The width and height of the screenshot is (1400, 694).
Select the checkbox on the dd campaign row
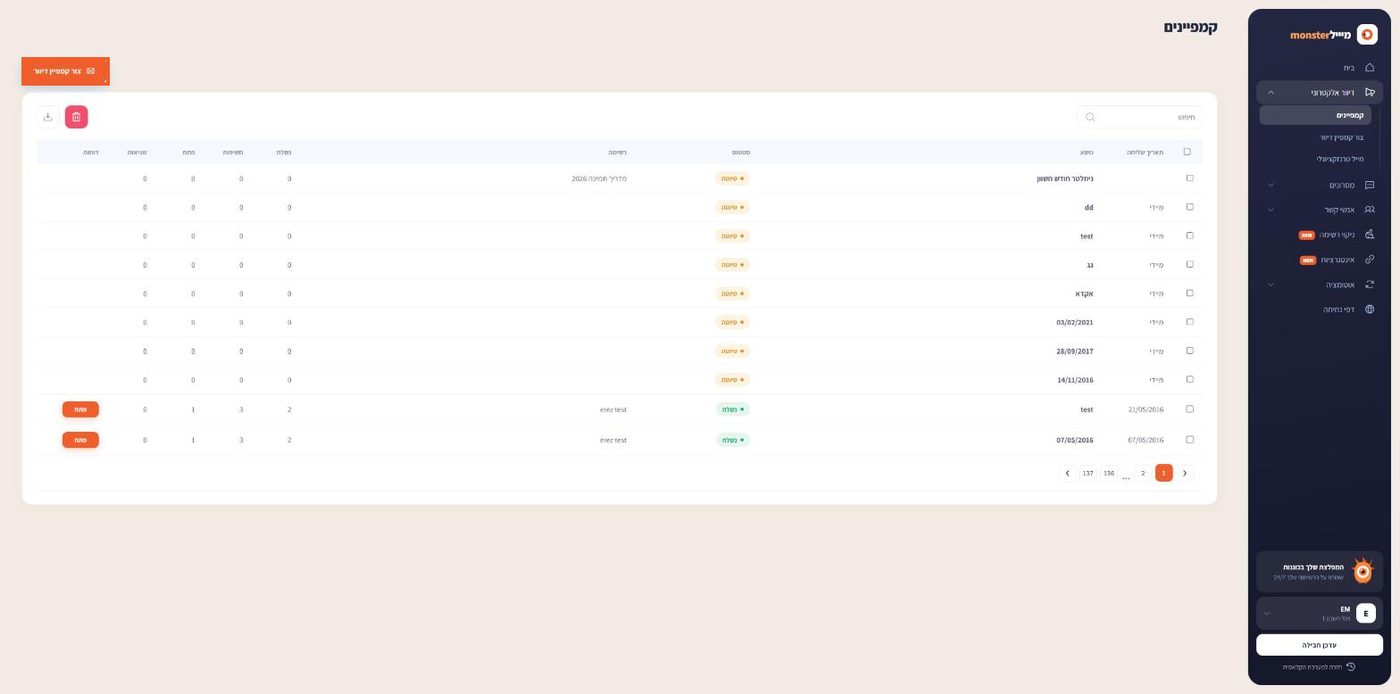1189,207
